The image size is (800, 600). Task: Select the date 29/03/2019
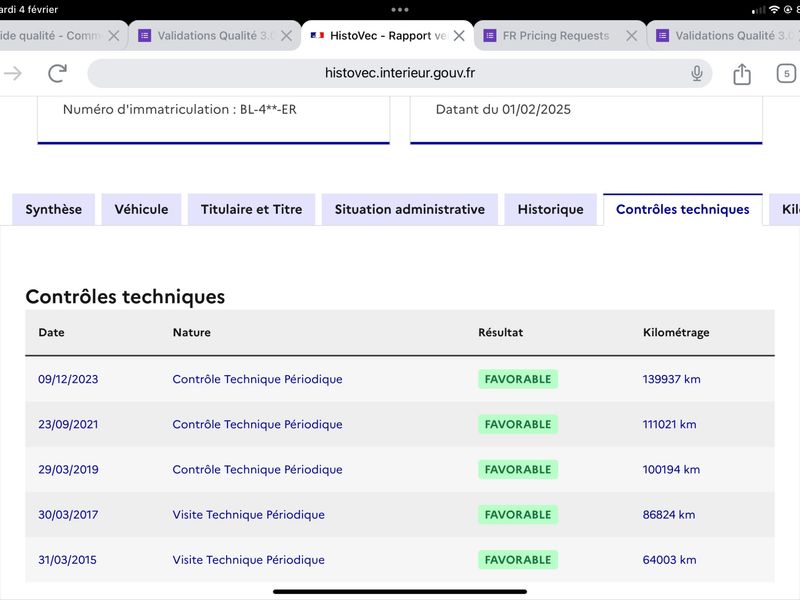(x=68, y=469)
